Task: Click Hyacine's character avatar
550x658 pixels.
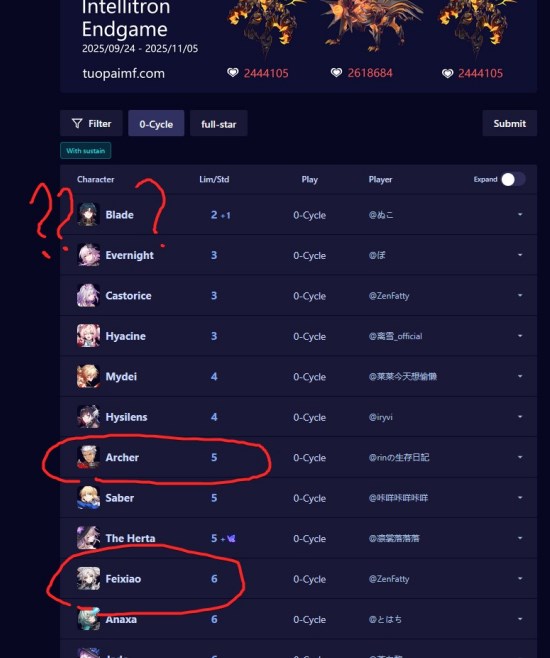Action: (89, 336)
